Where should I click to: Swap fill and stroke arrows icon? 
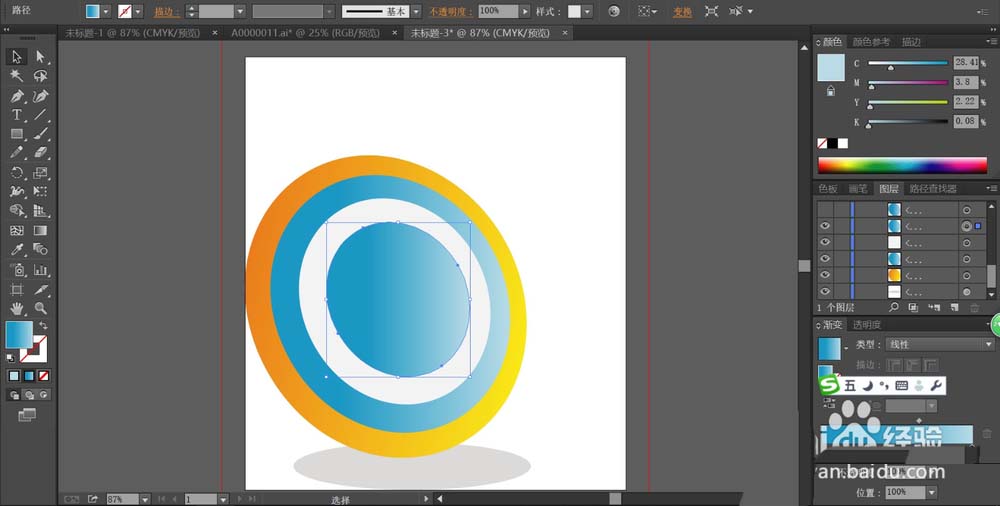coord(43,326)
